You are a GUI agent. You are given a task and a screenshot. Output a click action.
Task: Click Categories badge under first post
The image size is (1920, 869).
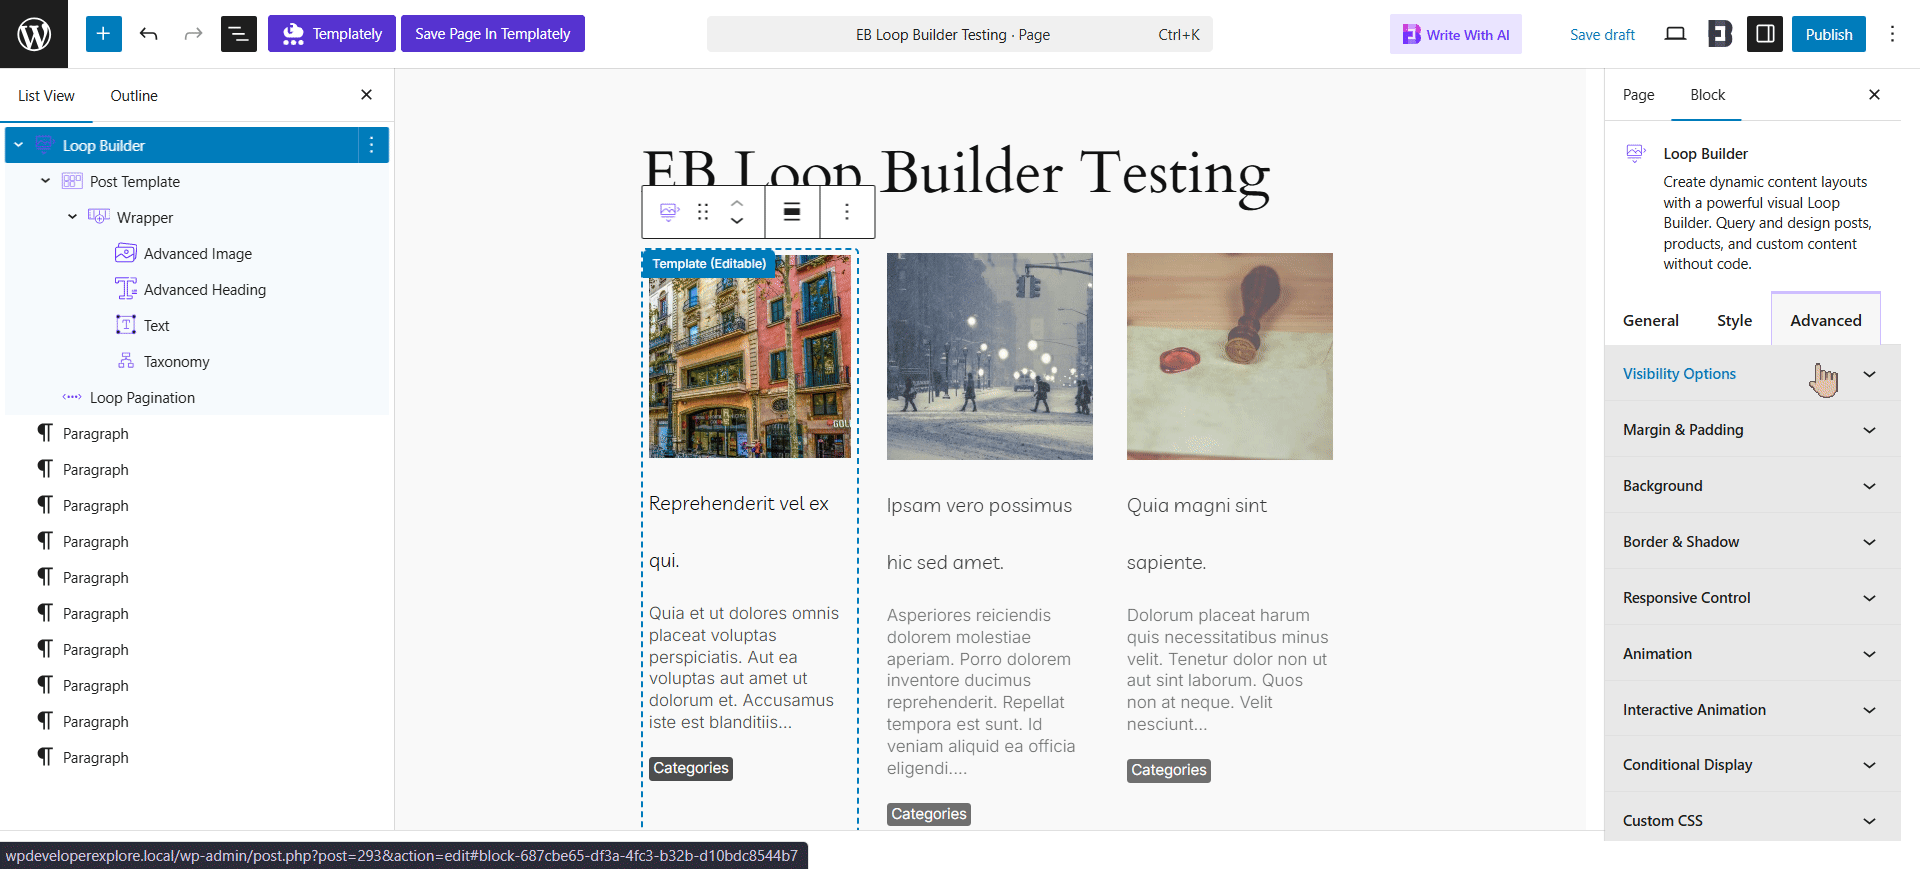[691, 768]
